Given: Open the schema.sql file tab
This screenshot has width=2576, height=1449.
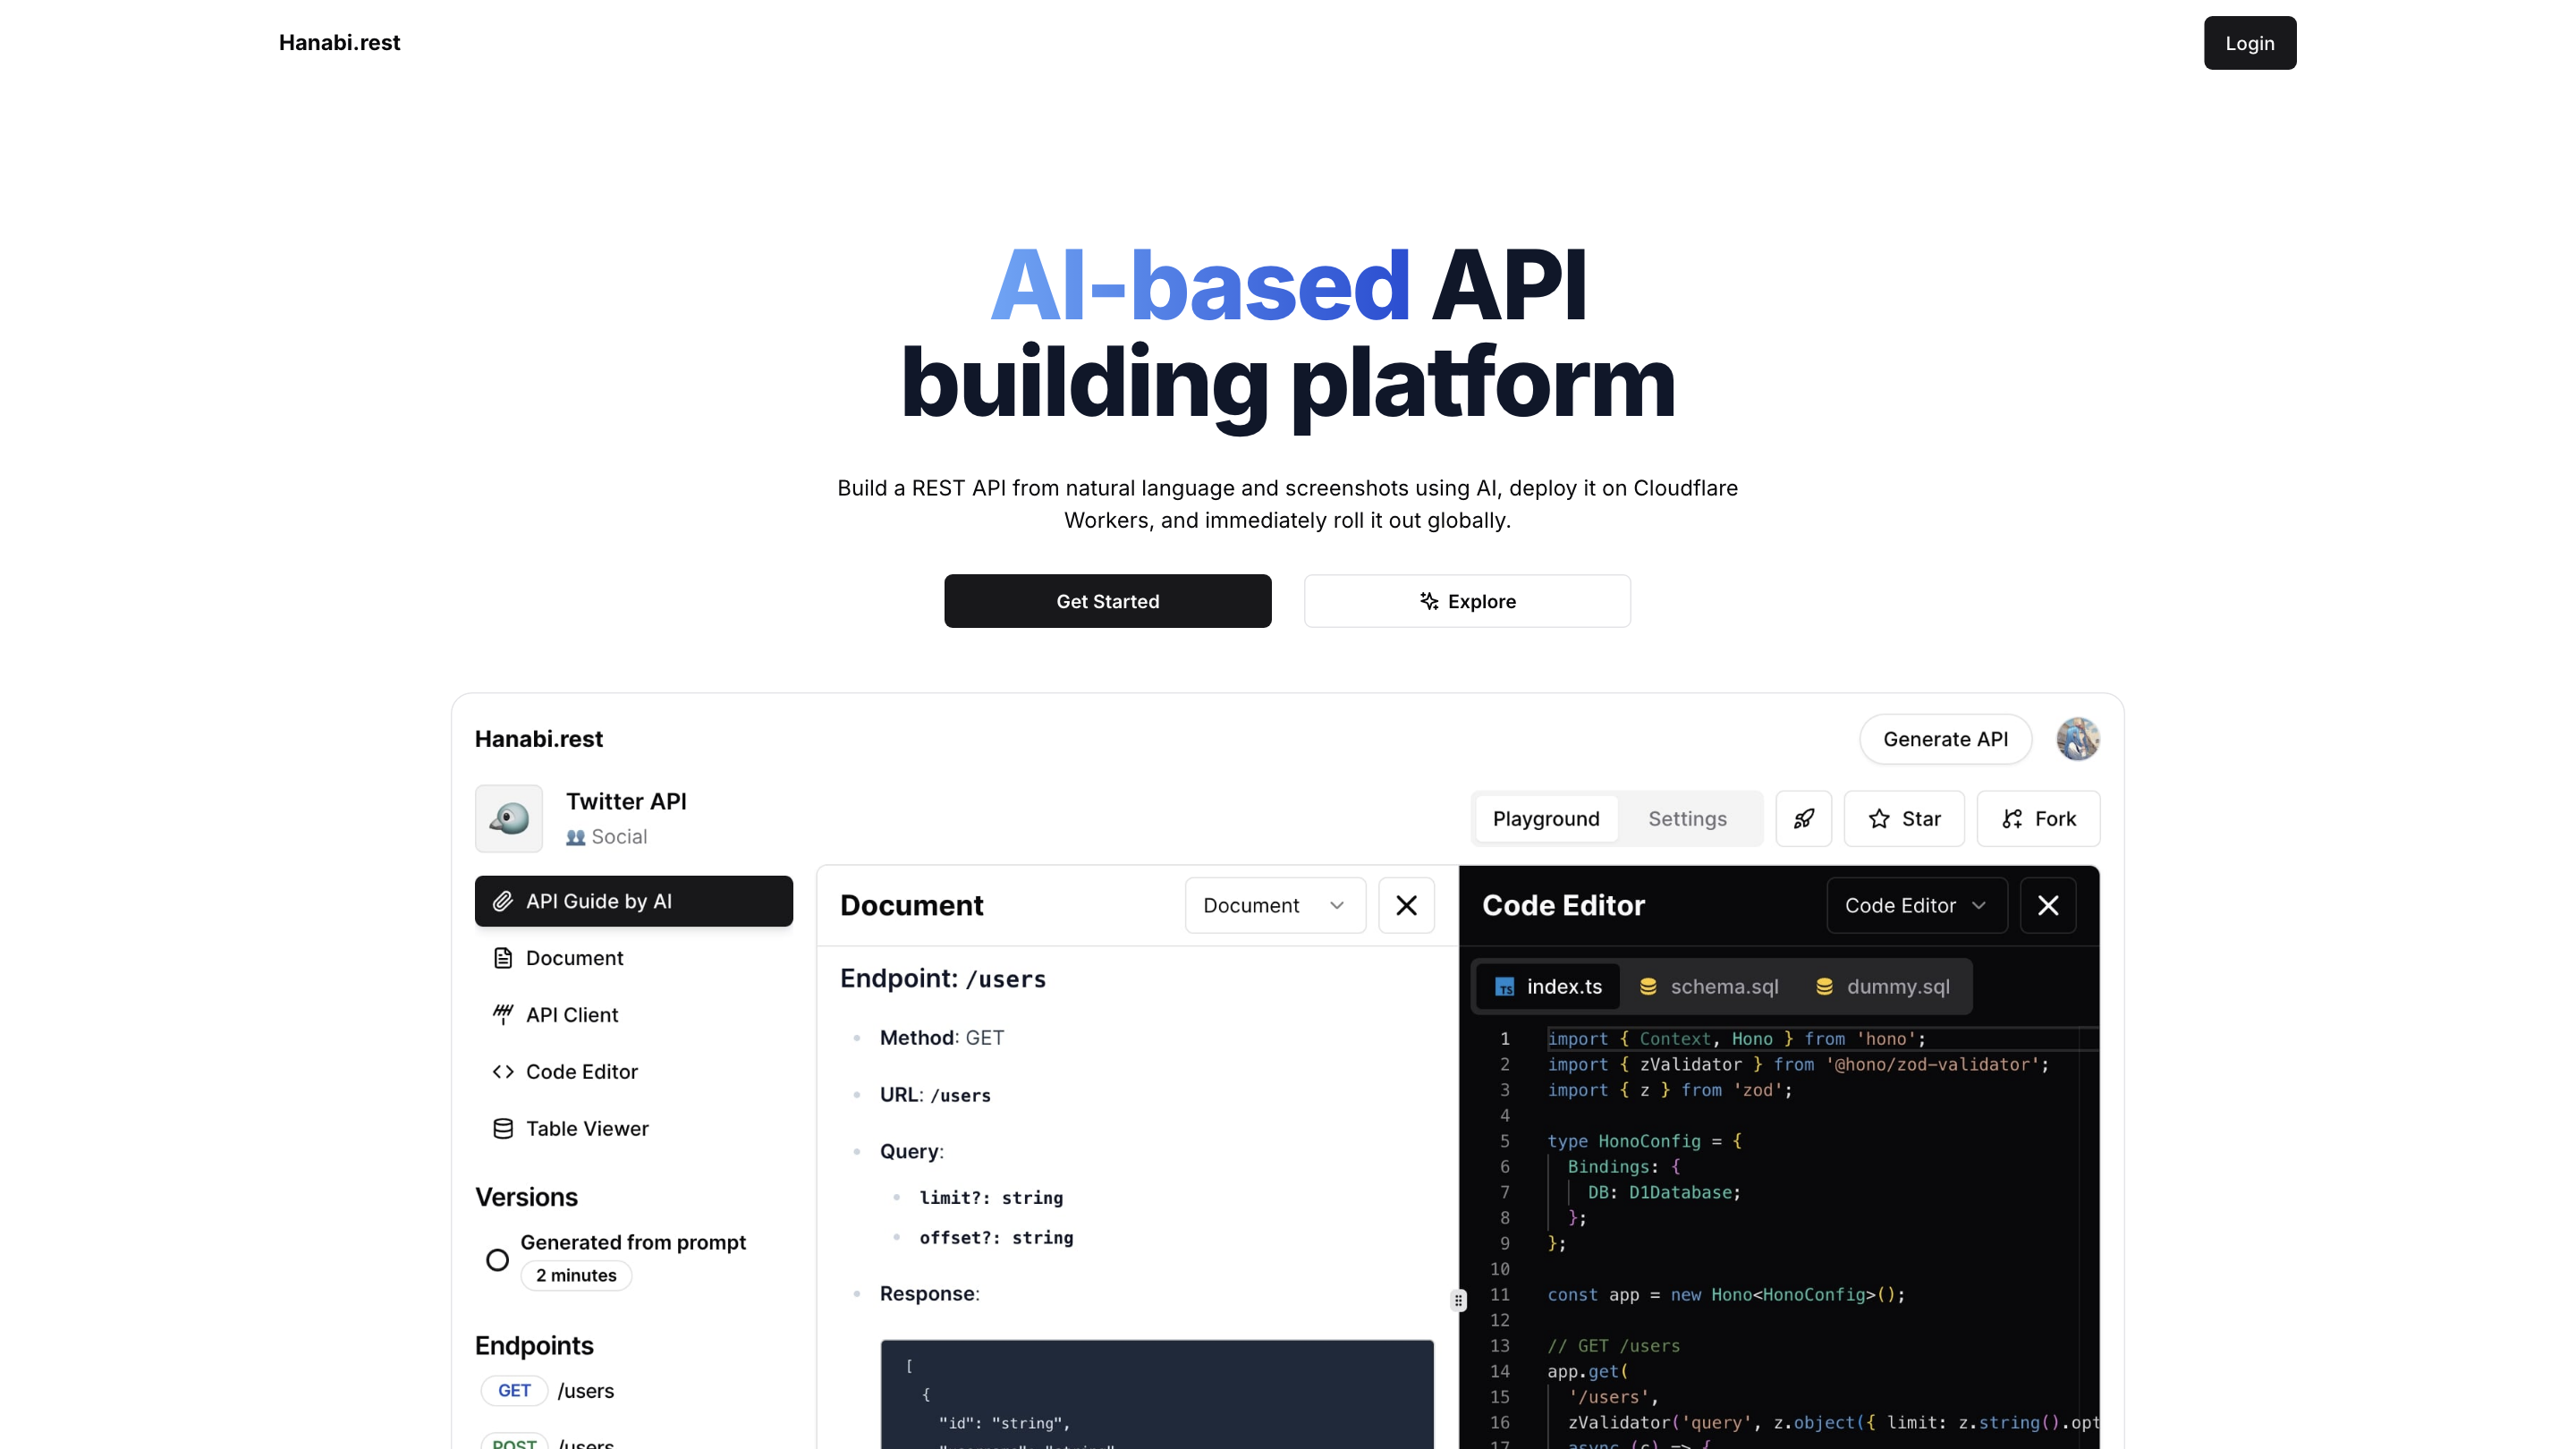Looking at the screenshot, I should pyautogui.click(x=1709, y=987).
